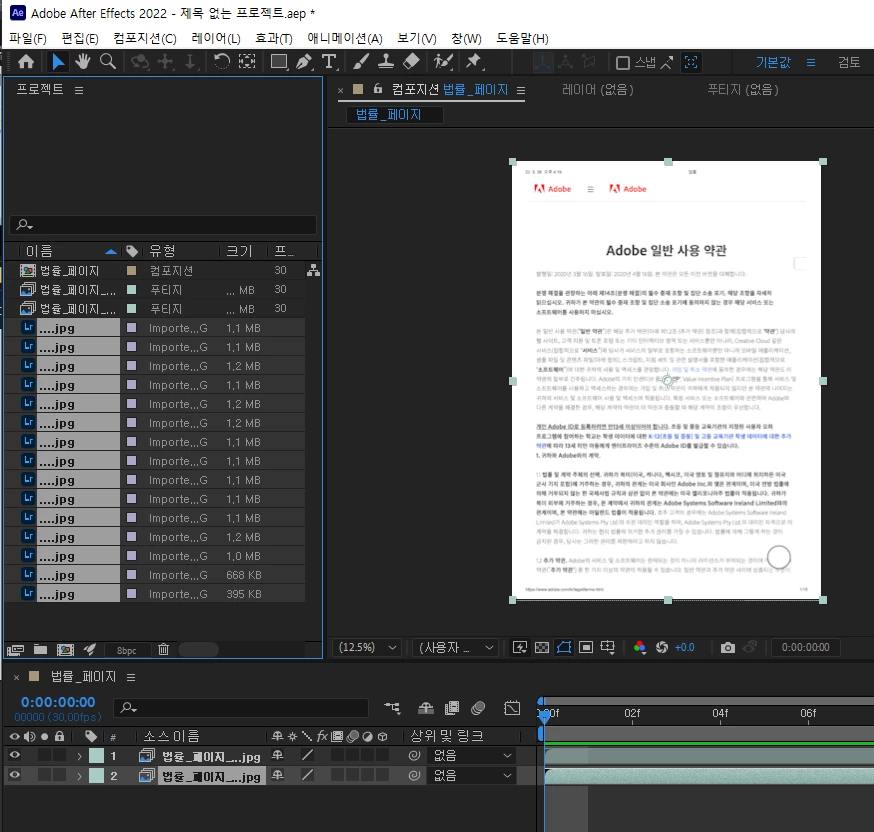
Task: Click the motion blur enable icon in timeline
Action: [478, 708]
